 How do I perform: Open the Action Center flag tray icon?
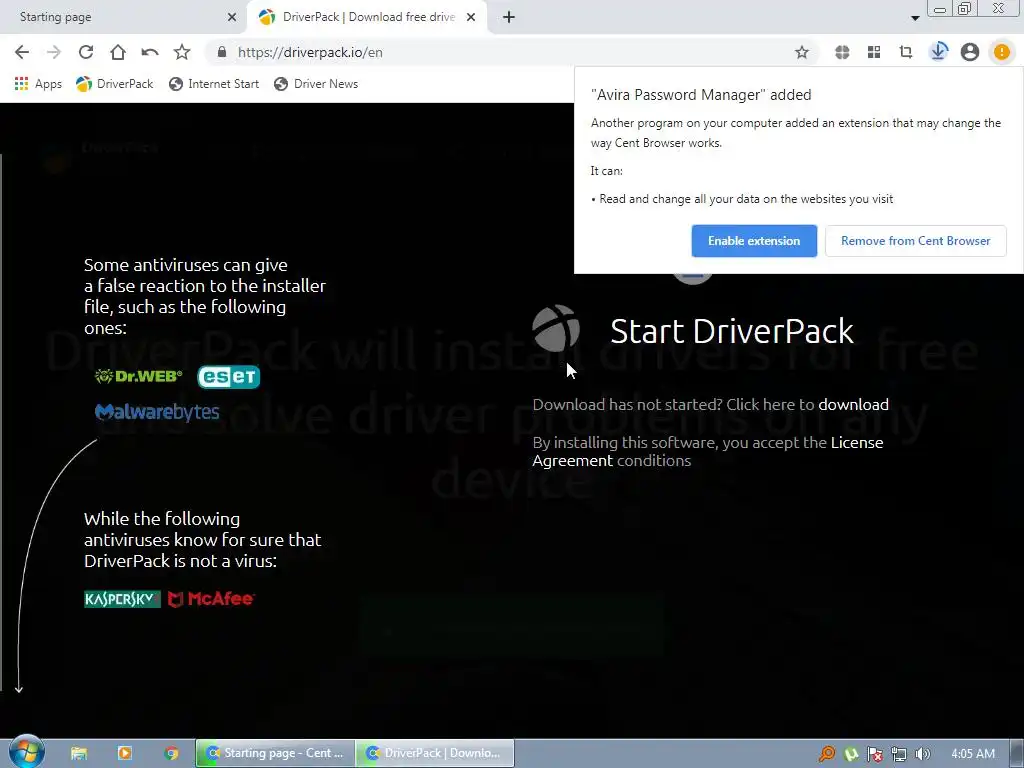coord(874,754)
